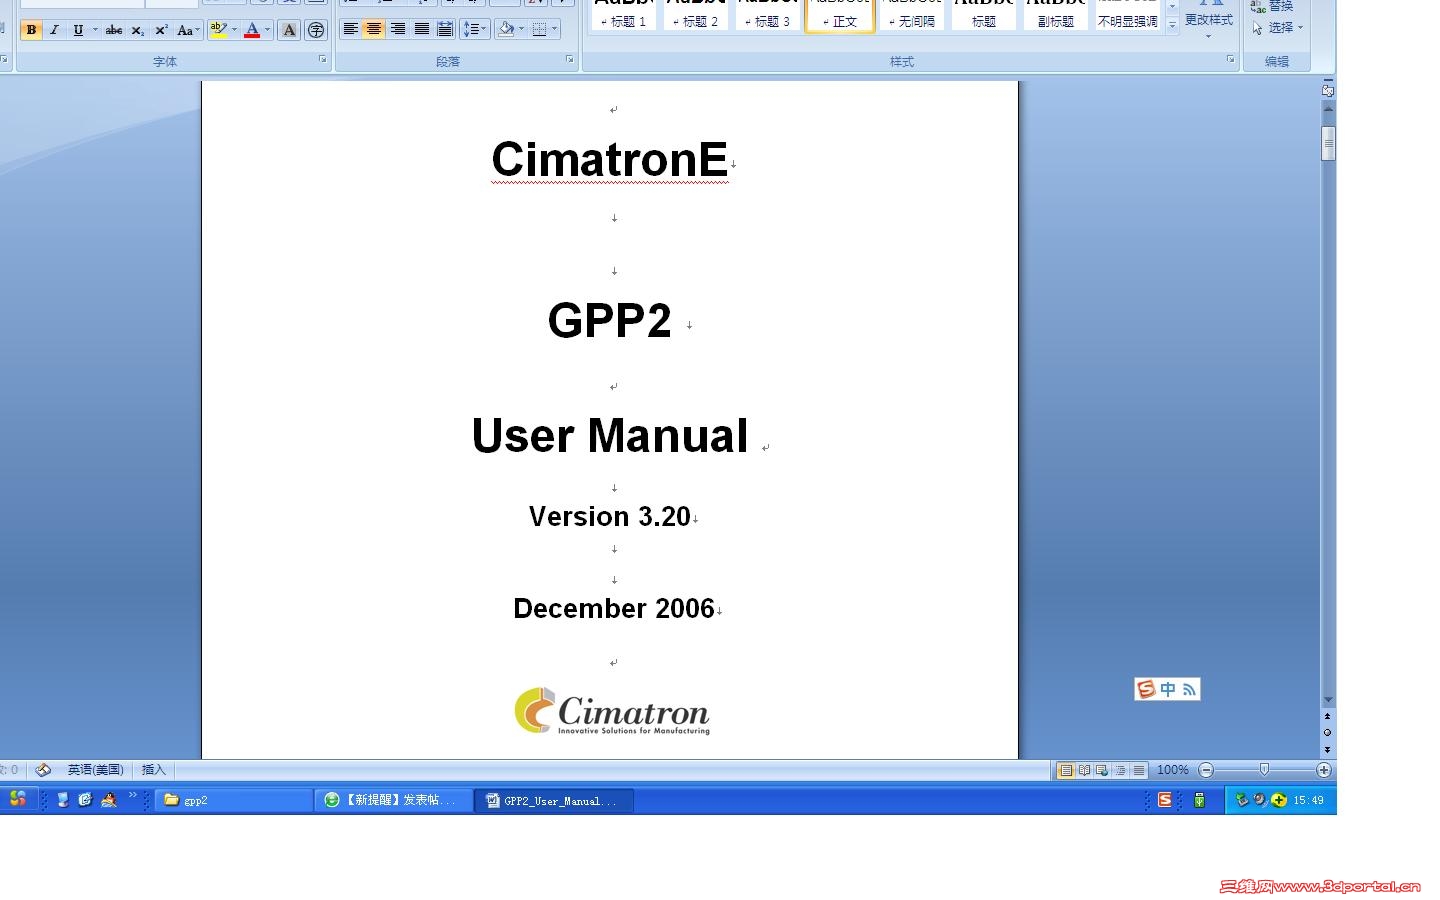Open font dialog launcher
Image resolution: width=1440 pixels, height=900 pixels.
coord(323,60)
